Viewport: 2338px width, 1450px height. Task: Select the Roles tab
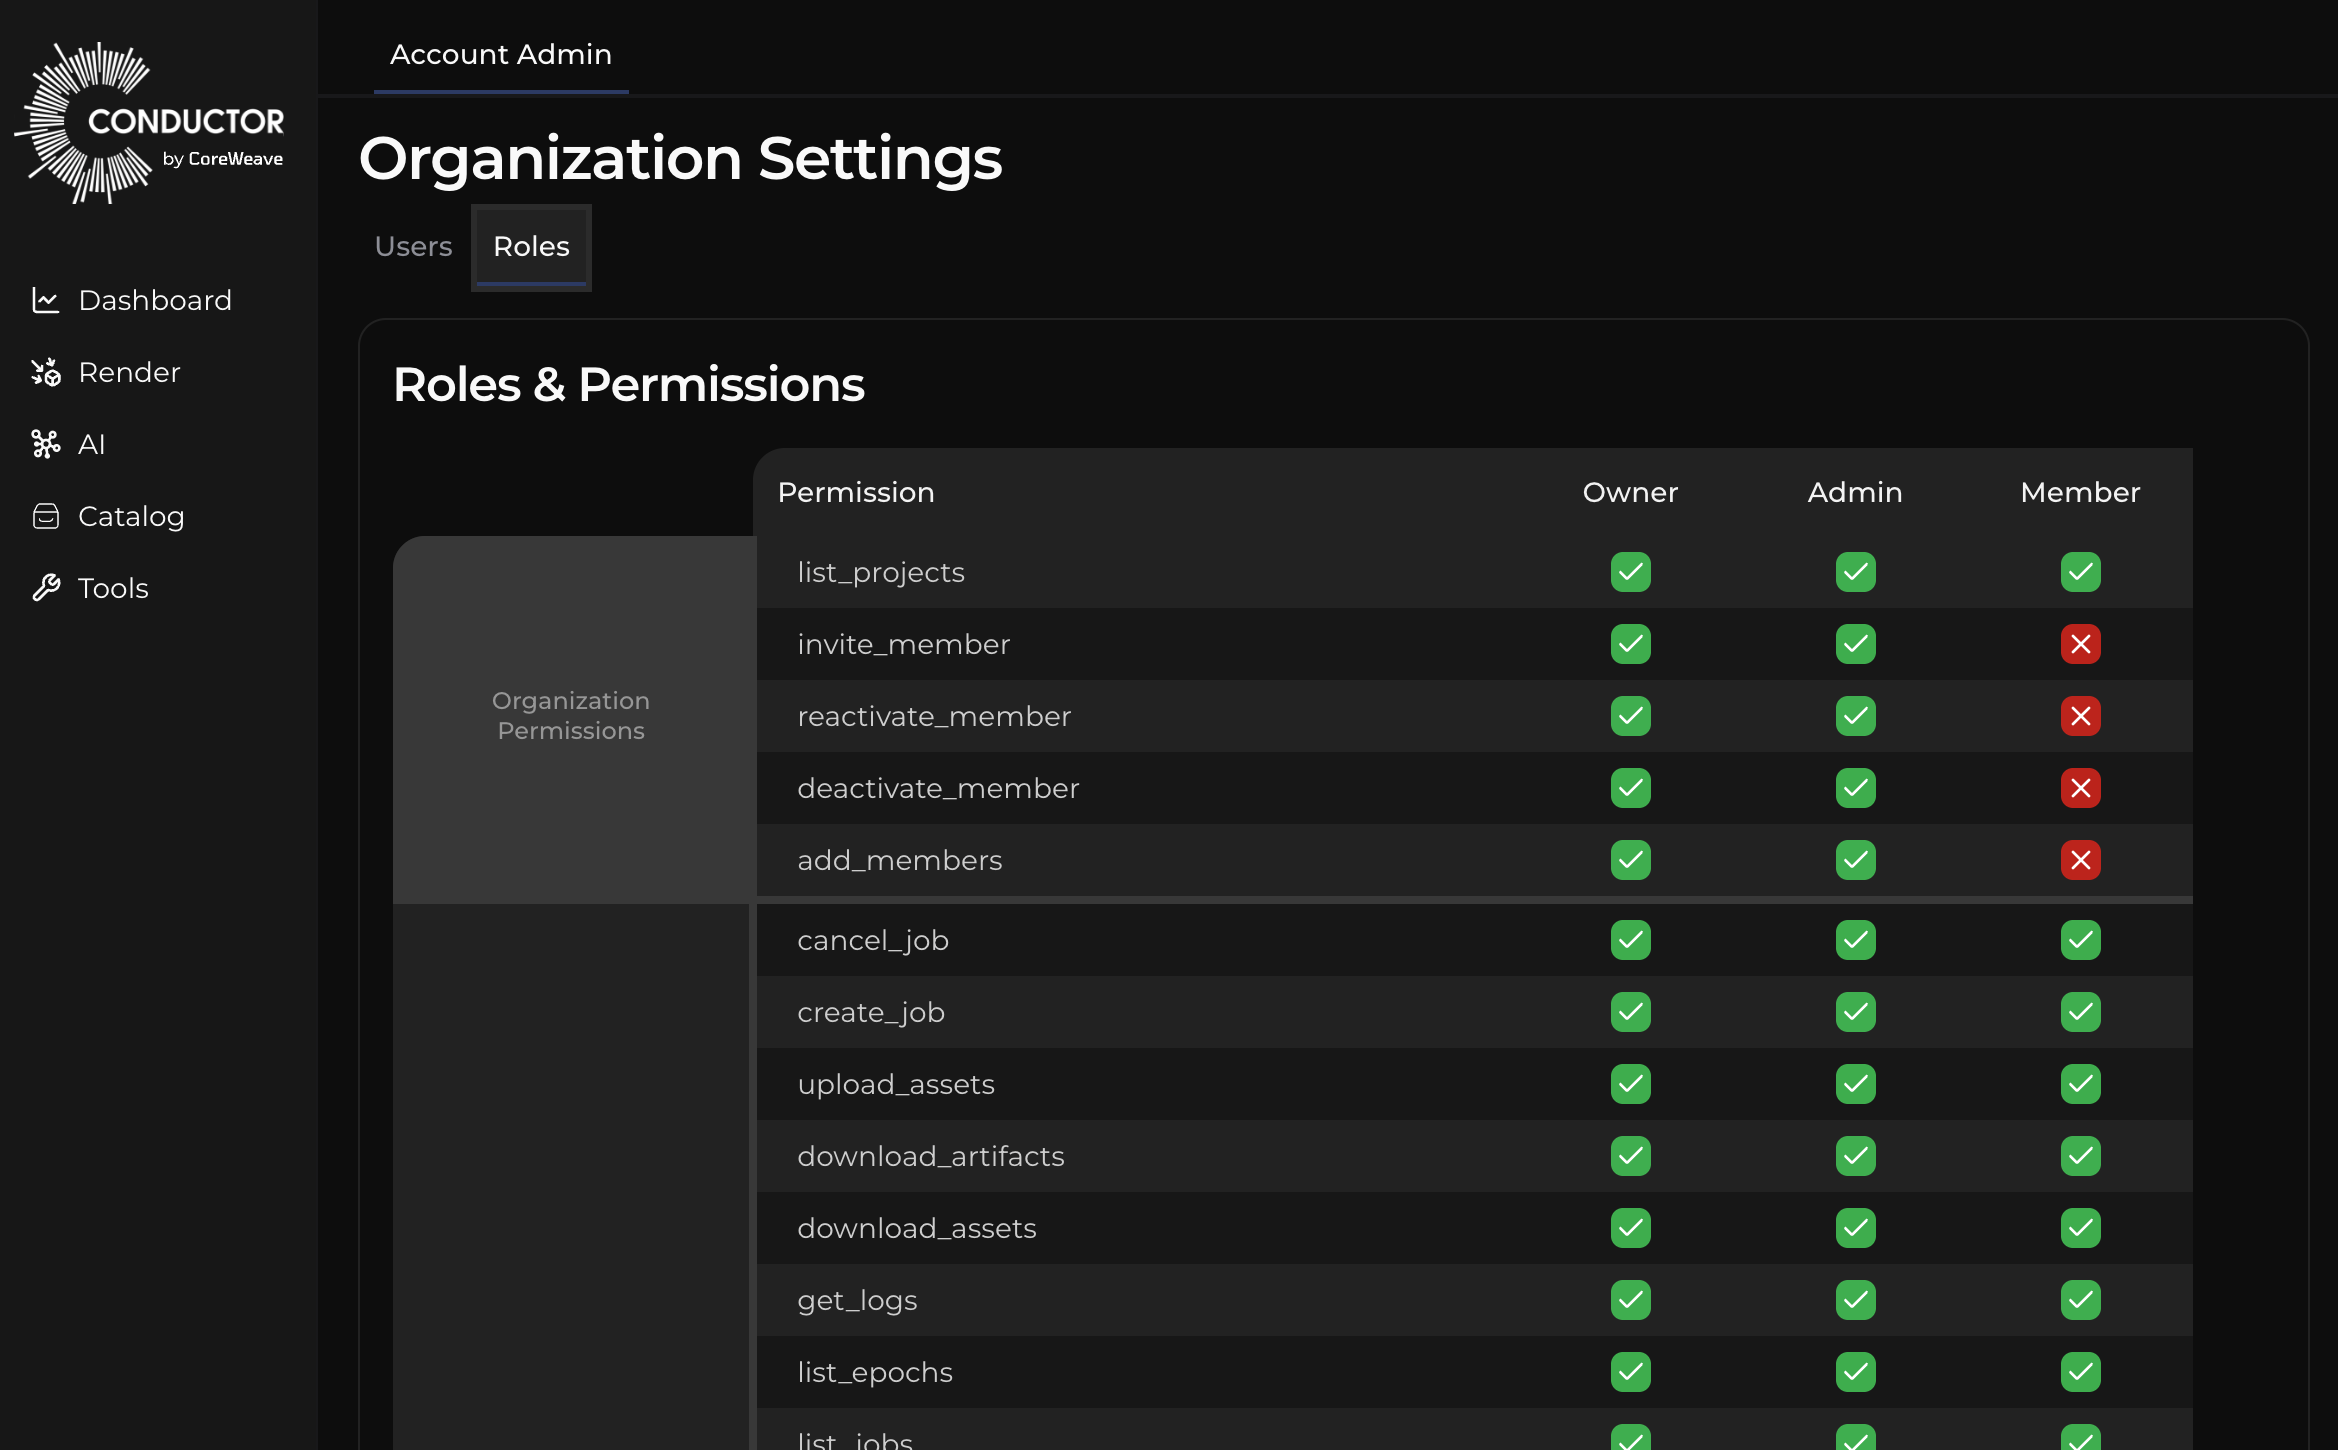531,247
